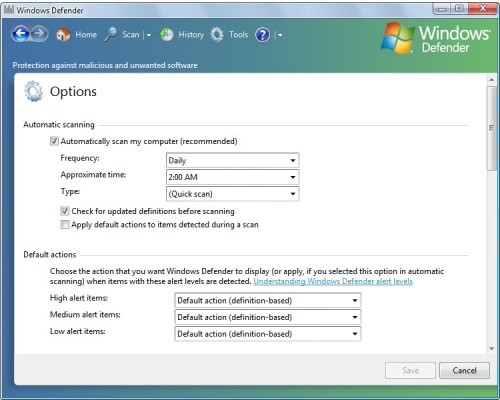The image size is (500, 400).
Task: Open the Medium alert items dropdown
Action: click(268, 317)
